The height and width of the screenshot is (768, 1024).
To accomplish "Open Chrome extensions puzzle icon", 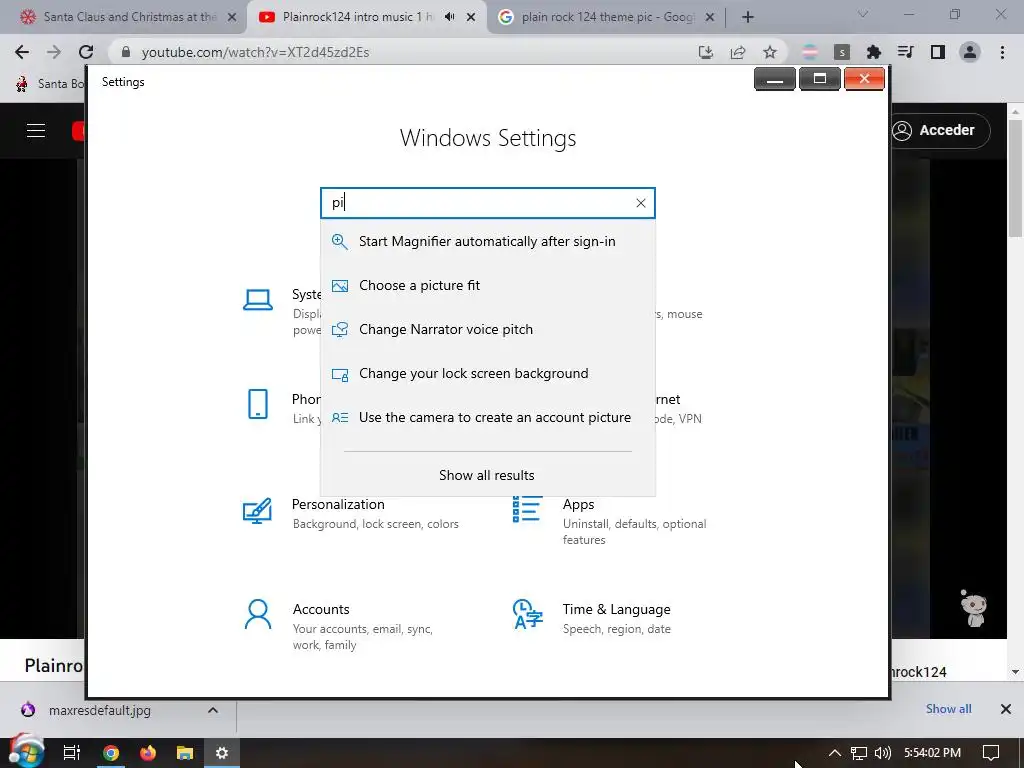I will pos(874,52).
